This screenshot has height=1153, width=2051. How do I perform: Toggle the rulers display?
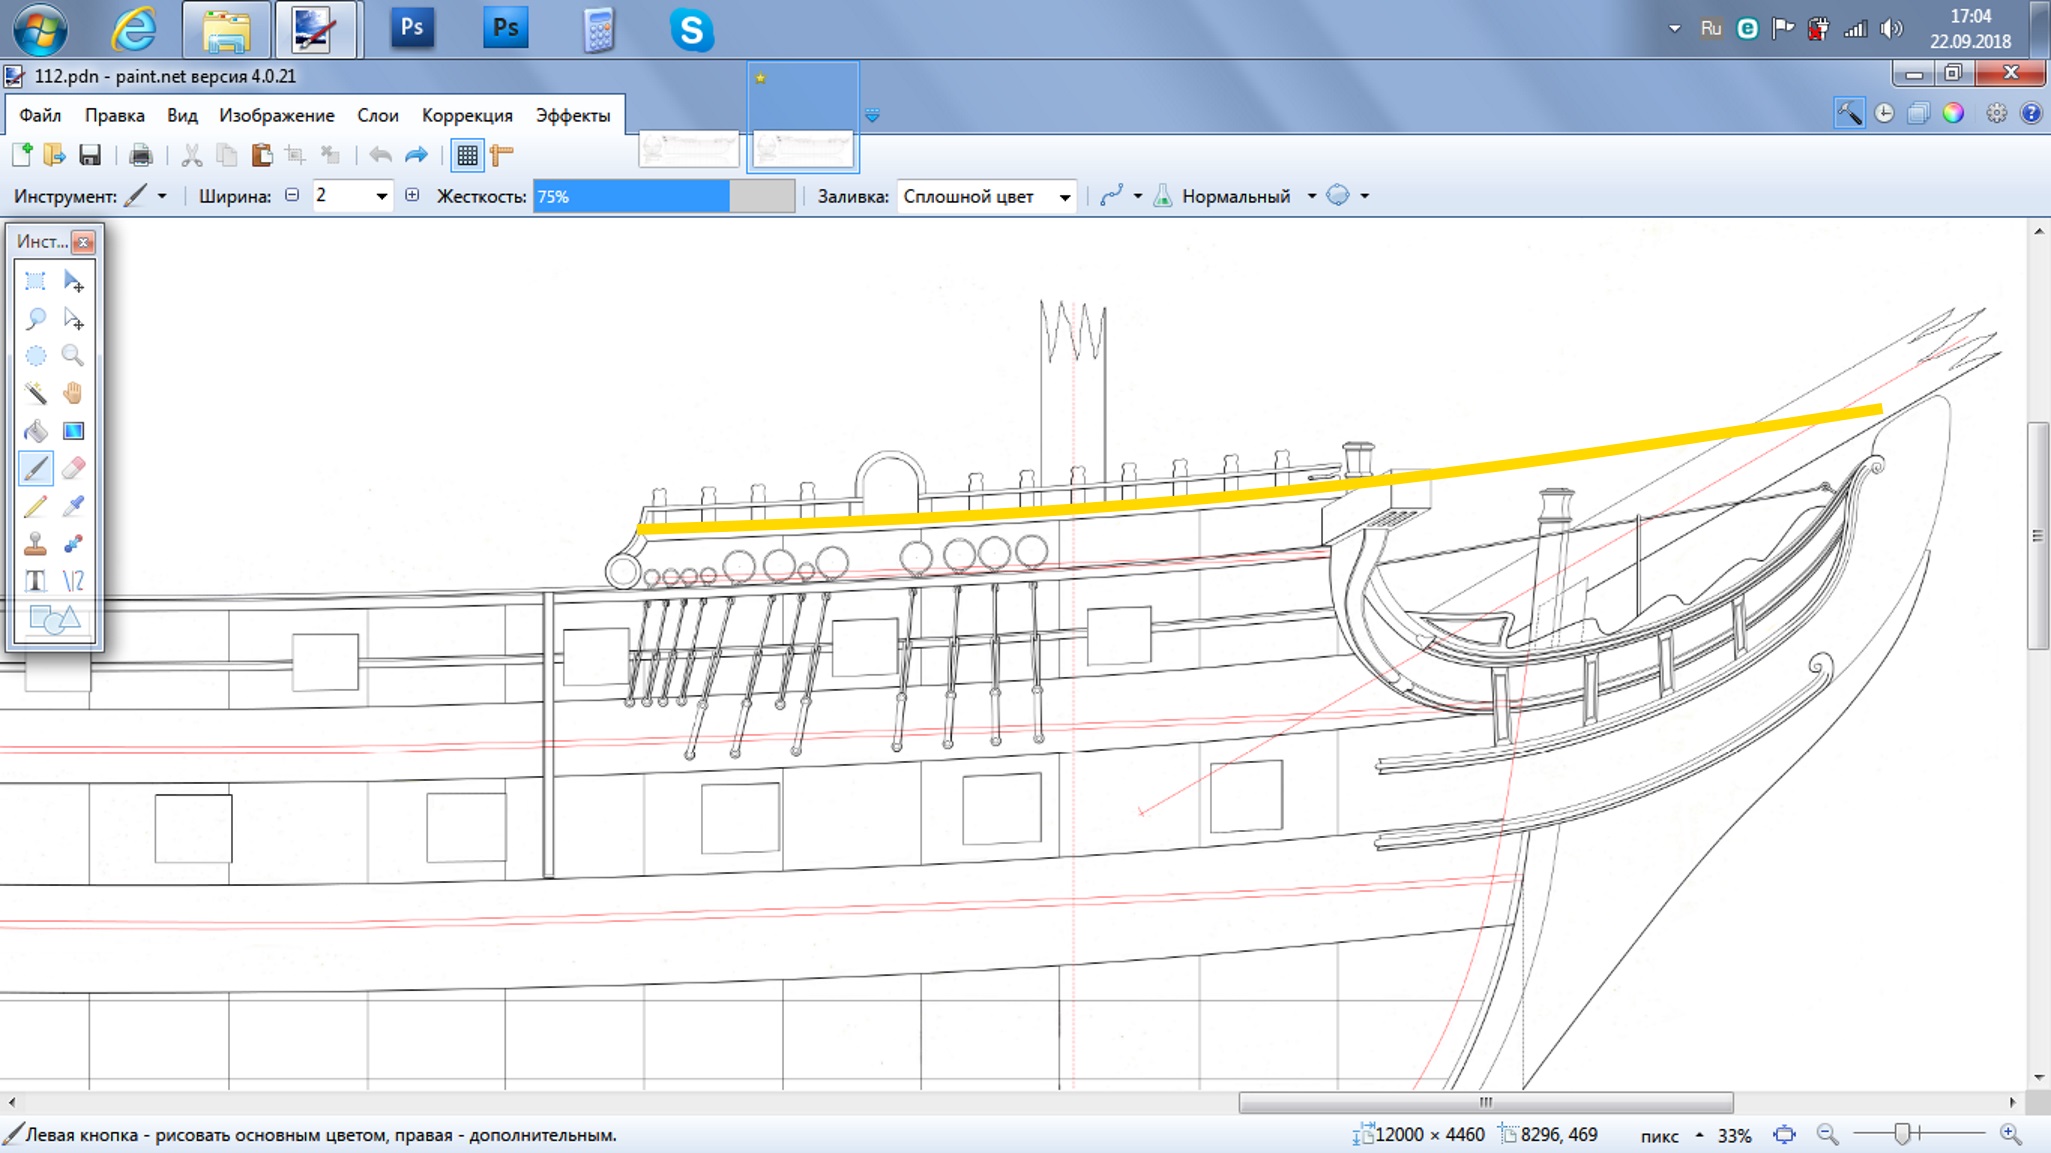point(502,155)
